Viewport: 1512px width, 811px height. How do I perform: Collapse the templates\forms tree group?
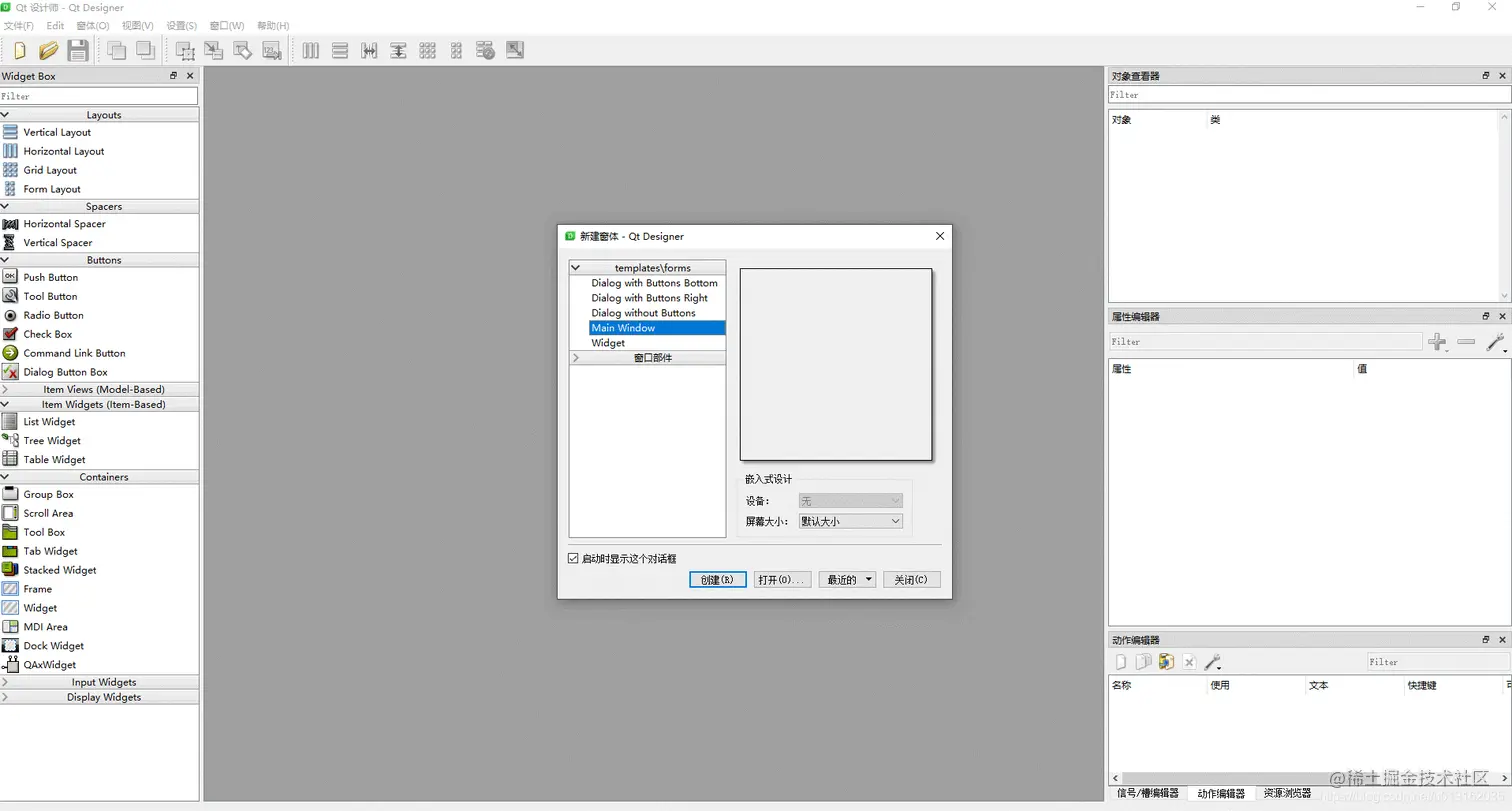[x=576, y=268]
